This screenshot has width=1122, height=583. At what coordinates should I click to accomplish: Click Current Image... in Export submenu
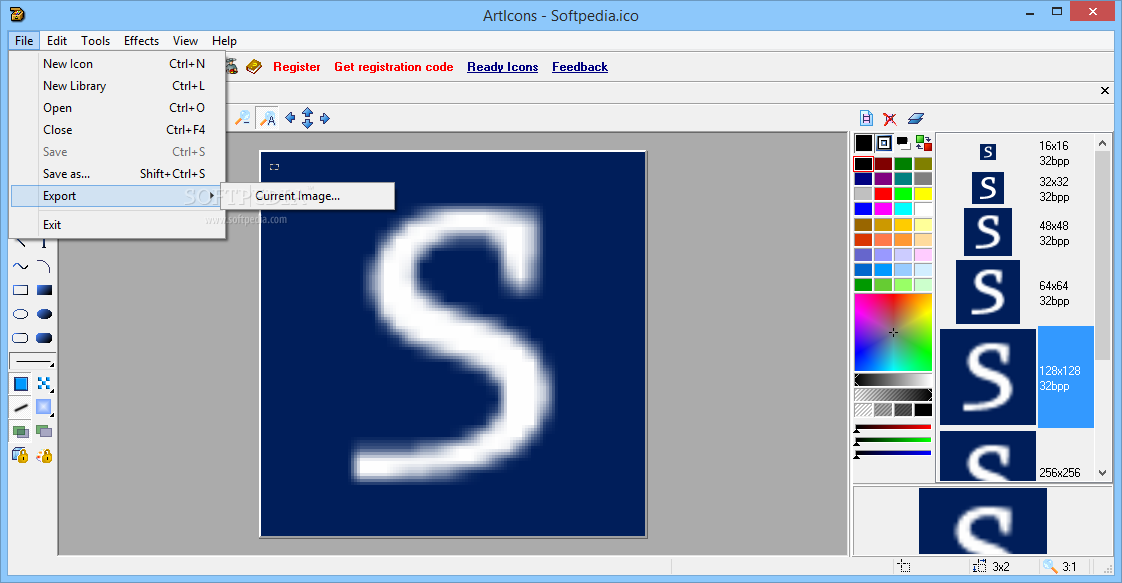(308, 196)
